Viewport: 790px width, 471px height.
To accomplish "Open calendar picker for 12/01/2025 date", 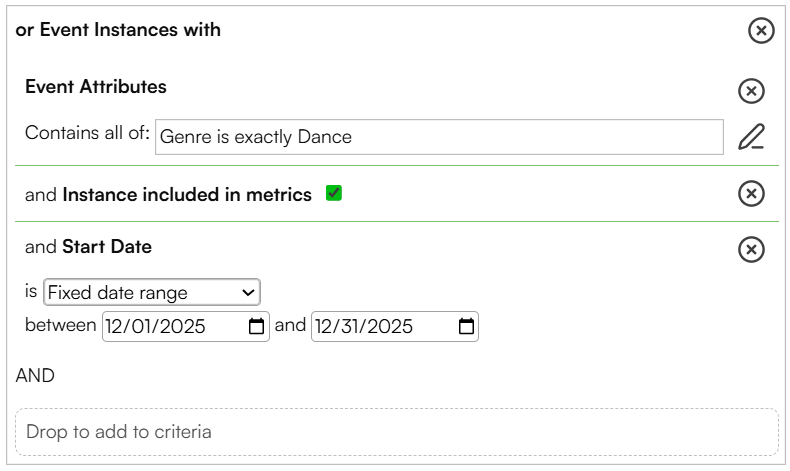I will pyautogui.click(x=256, y=326).
